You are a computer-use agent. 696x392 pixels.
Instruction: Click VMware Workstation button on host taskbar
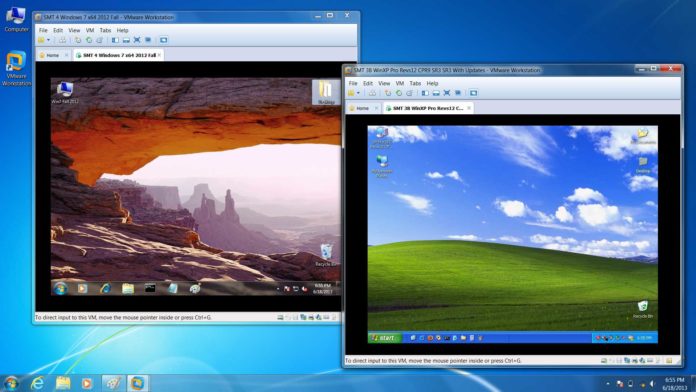click(137, 383)
